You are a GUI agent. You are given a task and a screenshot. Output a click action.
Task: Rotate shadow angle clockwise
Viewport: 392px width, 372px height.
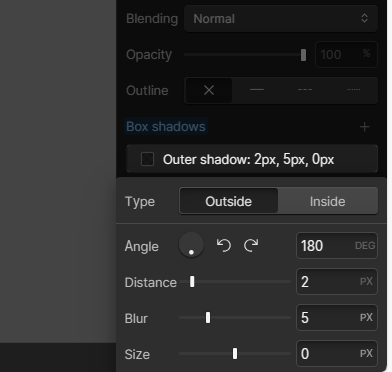[x=251, y=245]
